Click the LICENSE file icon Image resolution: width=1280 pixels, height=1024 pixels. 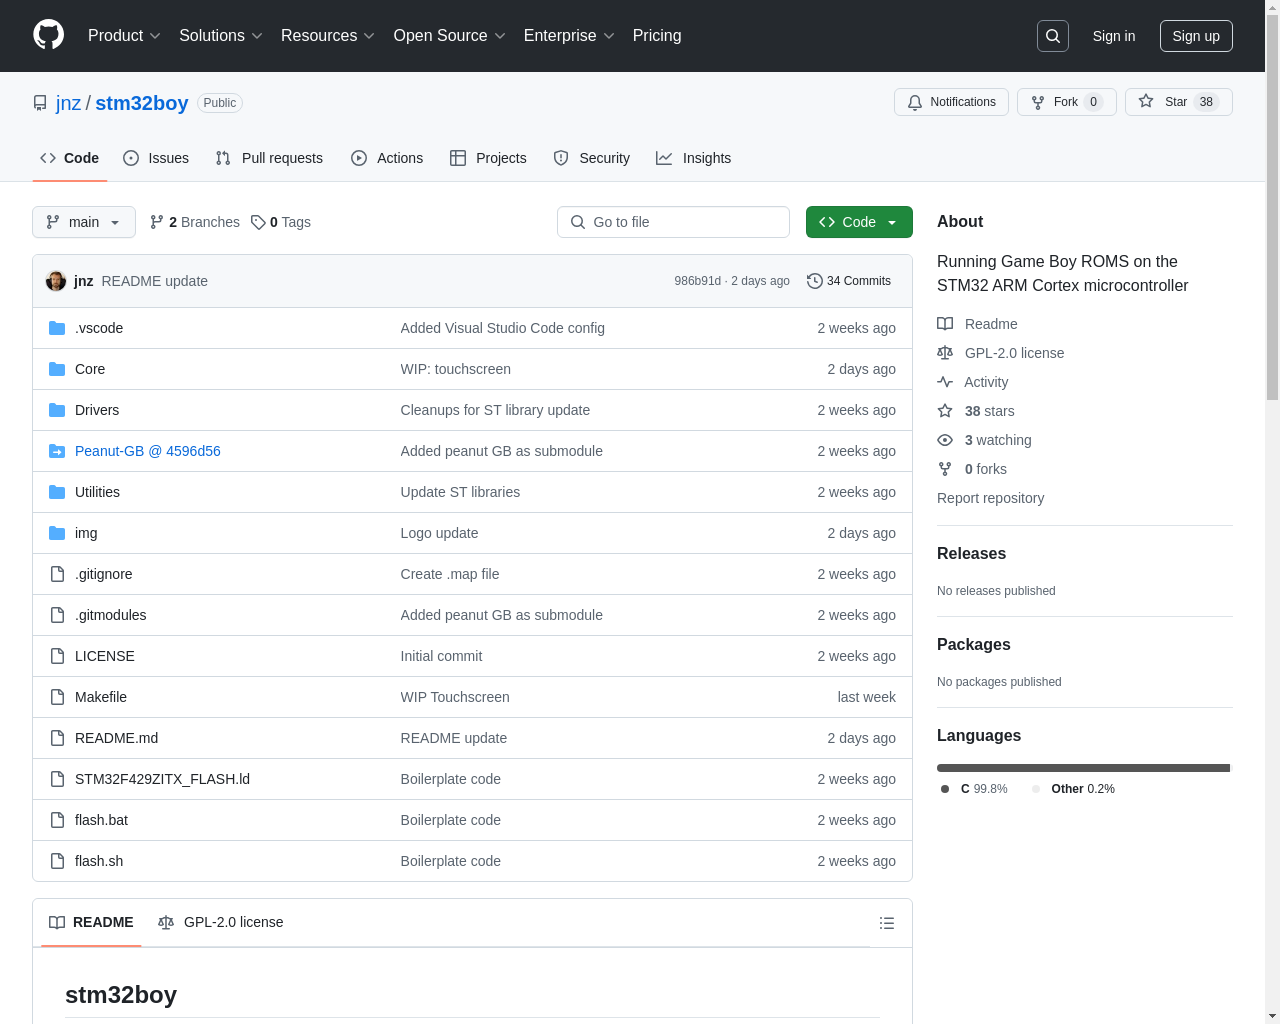pyautogui.click(x=57, y=656)
